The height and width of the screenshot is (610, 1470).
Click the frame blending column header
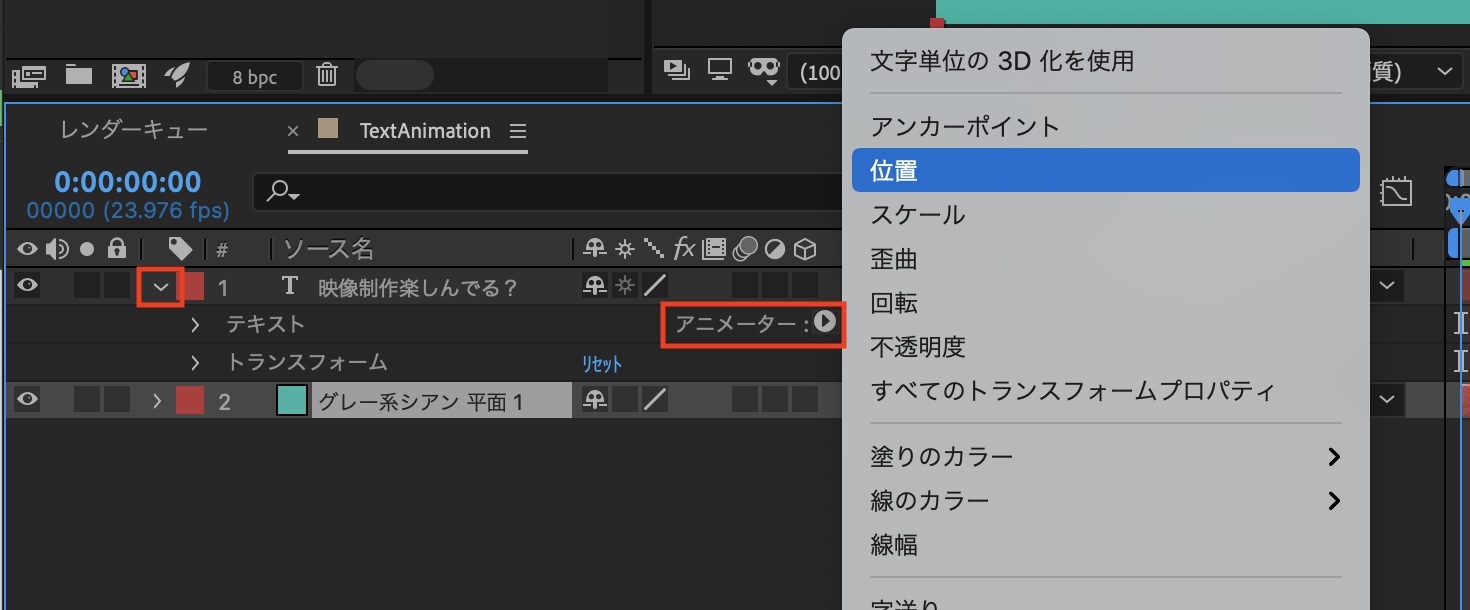714,248
